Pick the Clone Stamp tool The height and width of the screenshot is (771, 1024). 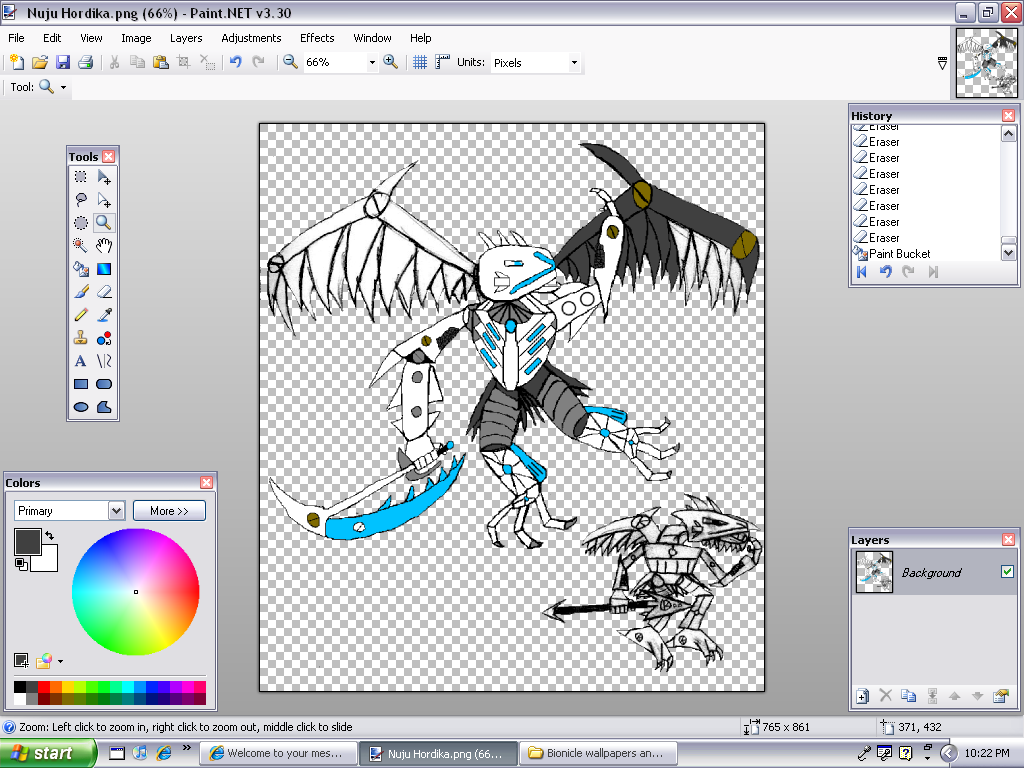click(x=81, y=338)
